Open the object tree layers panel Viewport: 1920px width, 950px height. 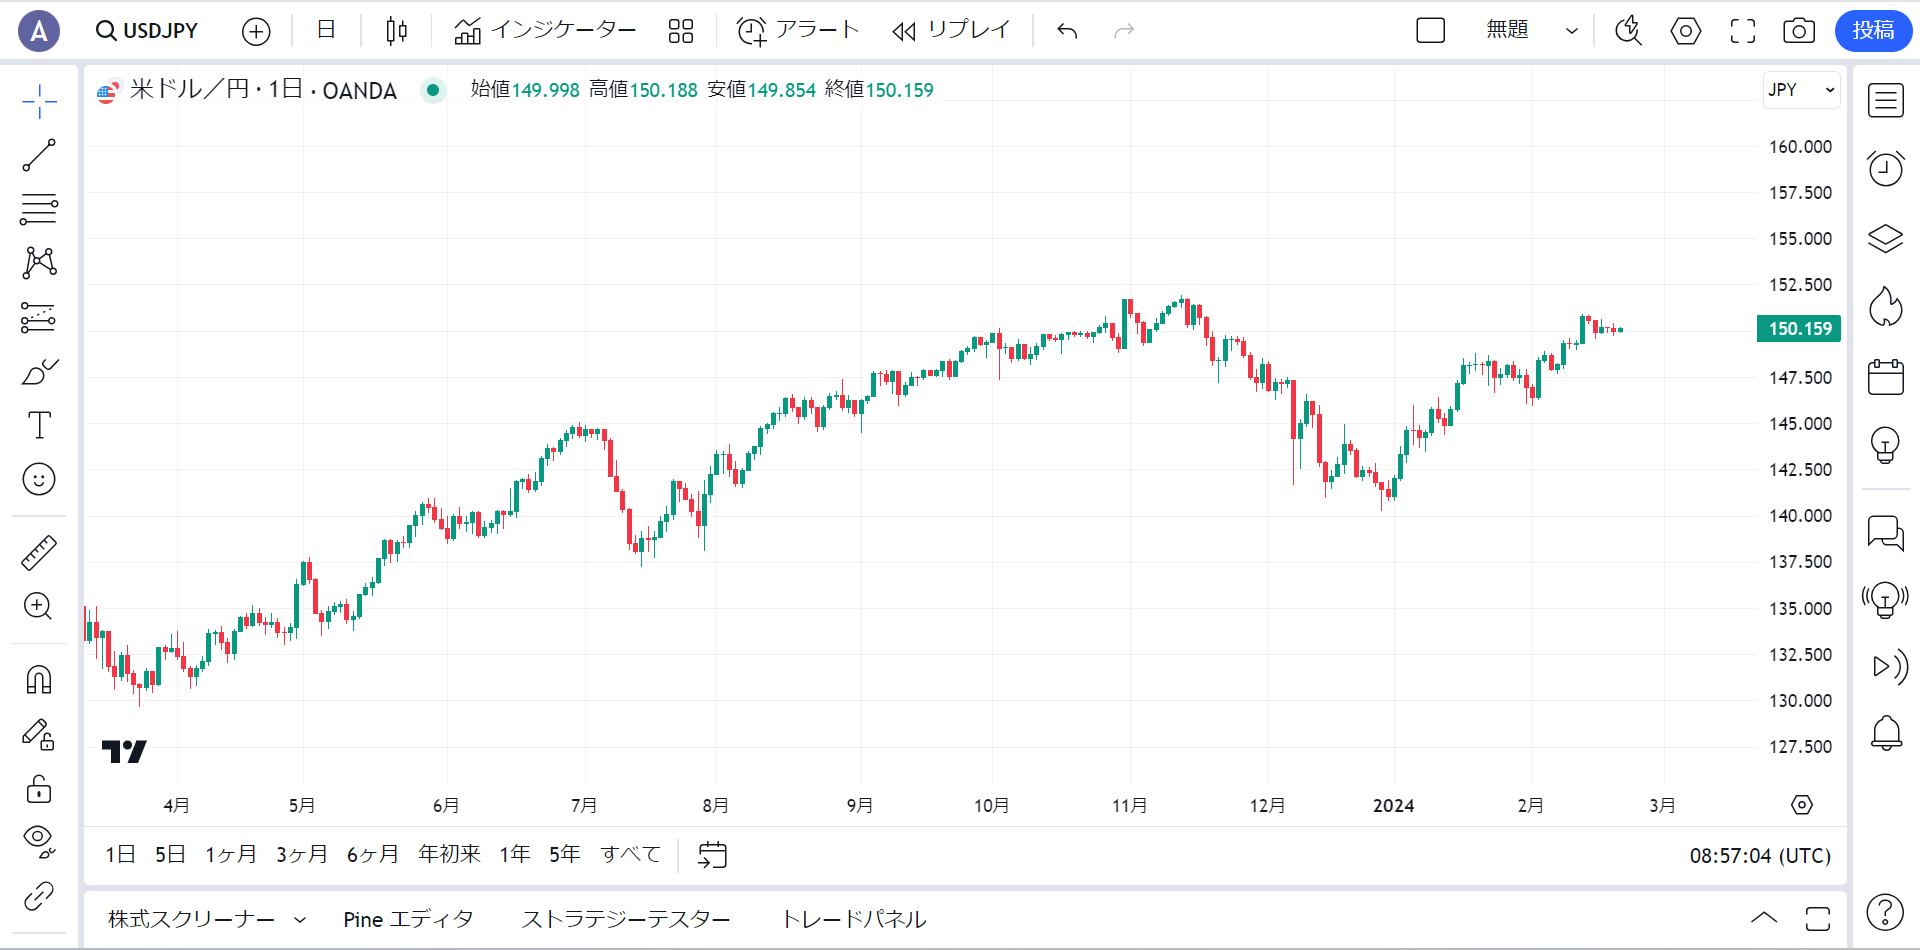pos(1886,238)
